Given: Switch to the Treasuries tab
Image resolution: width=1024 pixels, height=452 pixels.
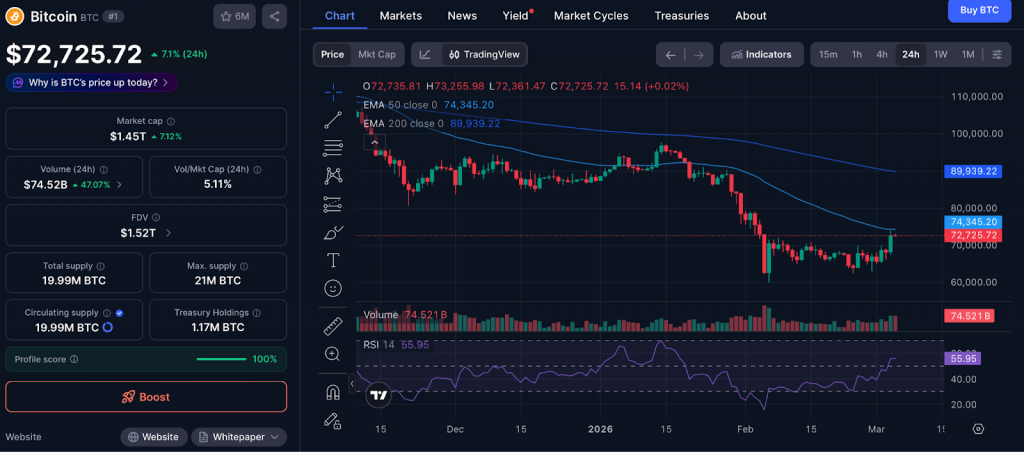Looking at the screenshot, I should 681,16.
